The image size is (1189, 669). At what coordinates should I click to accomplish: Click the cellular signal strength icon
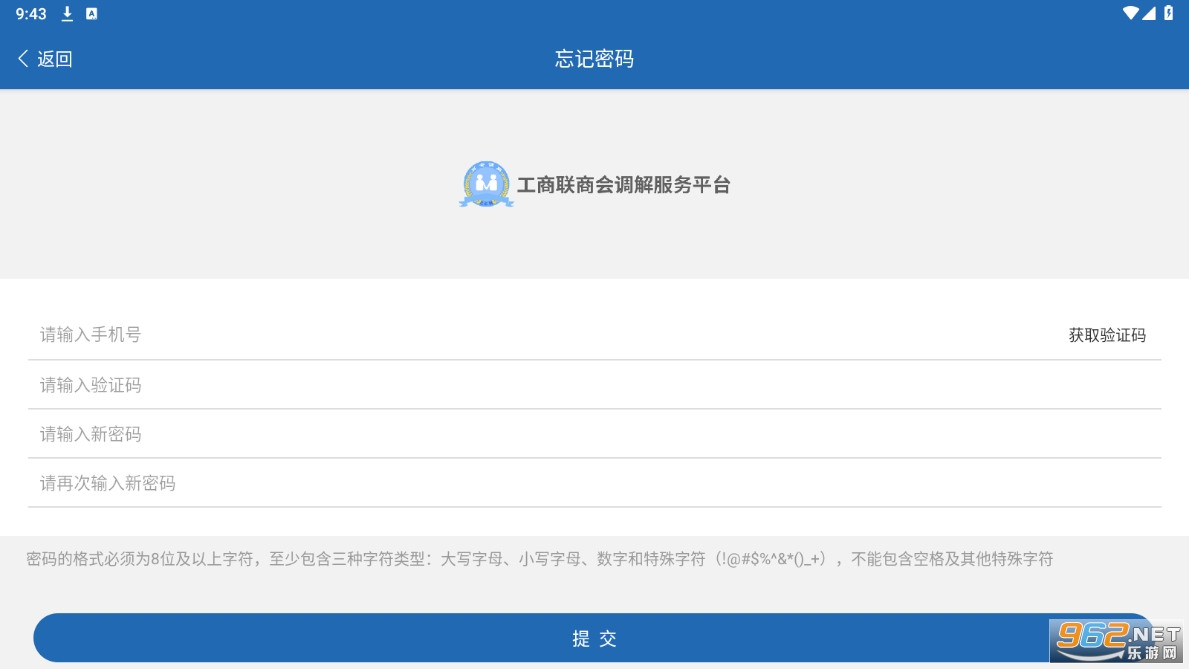click(1149, 13)
